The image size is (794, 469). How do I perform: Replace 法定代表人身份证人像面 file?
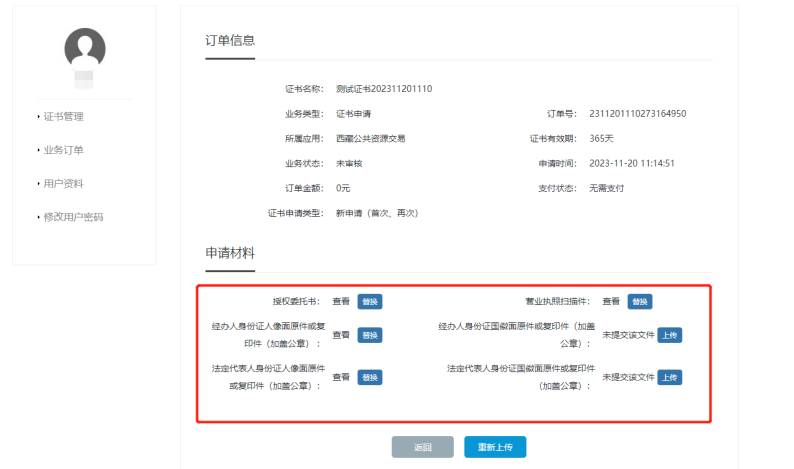370,377
